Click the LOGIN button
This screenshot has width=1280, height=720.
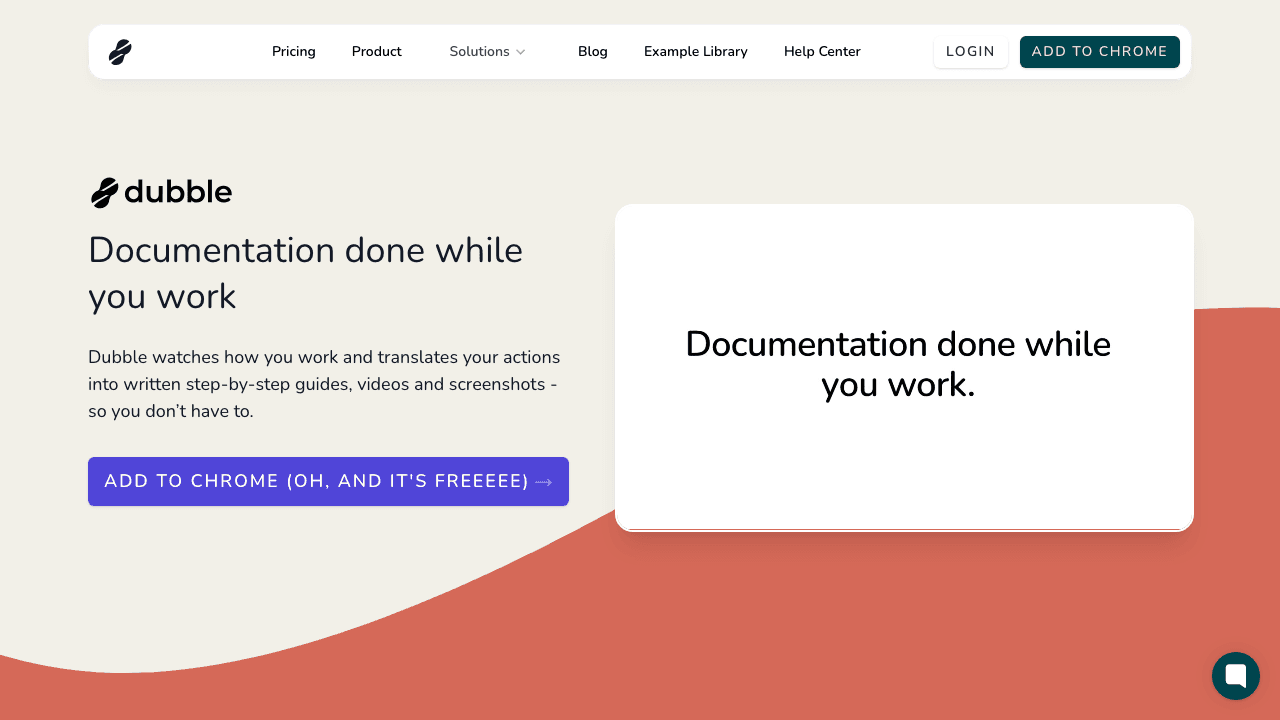click(970, 51)
